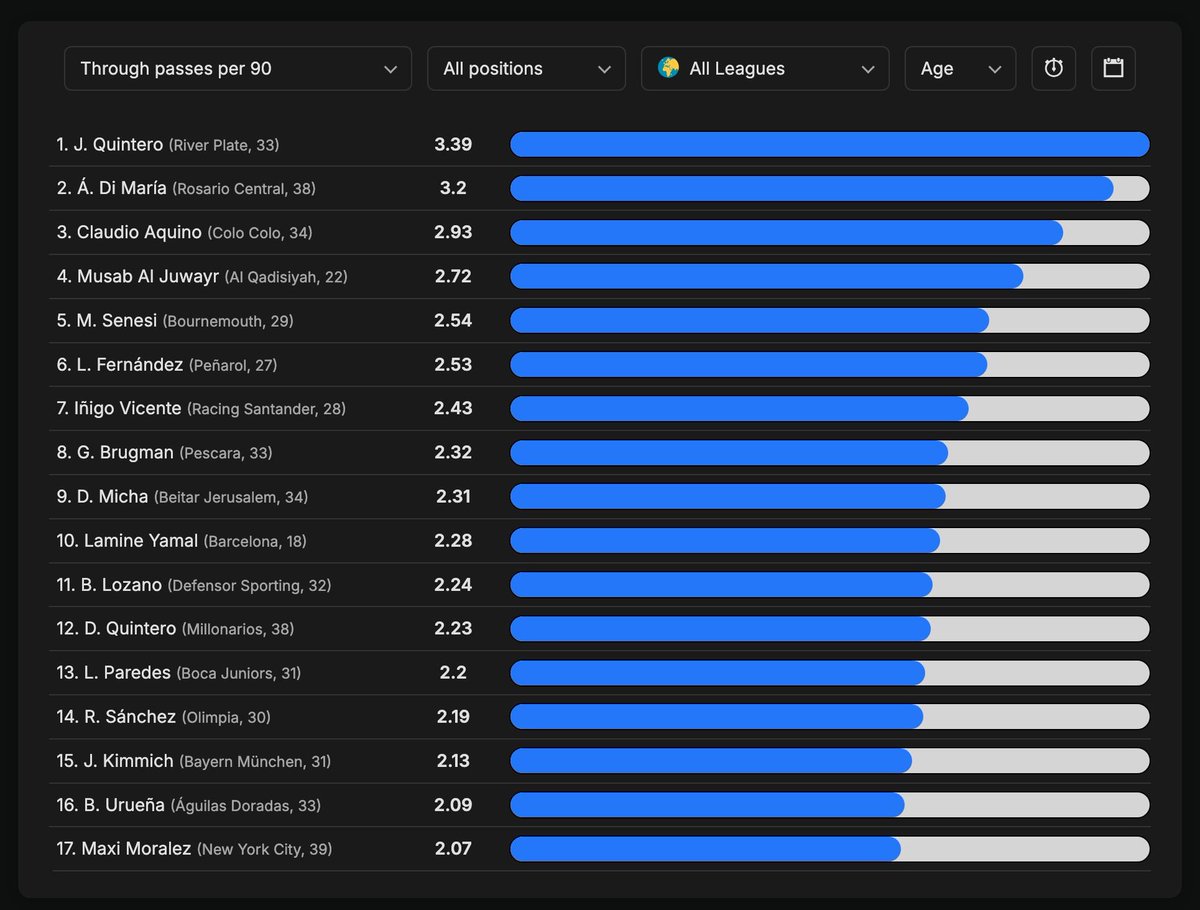Screen dimensions: 1200x910
Task: Click the value 2.53
Action: click(453, 364)
